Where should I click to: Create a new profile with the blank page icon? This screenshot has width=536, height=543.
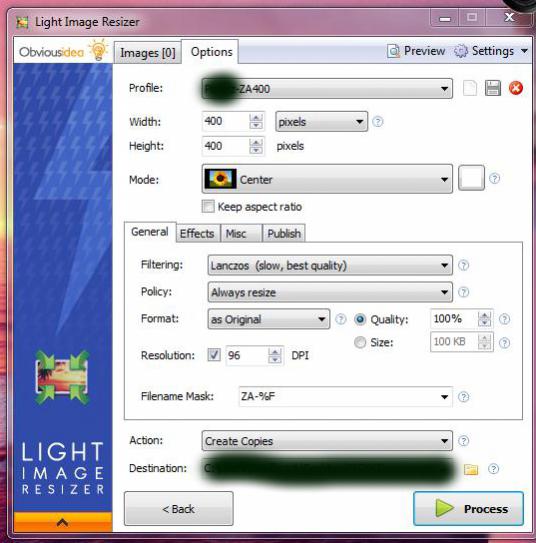point(470,88)
